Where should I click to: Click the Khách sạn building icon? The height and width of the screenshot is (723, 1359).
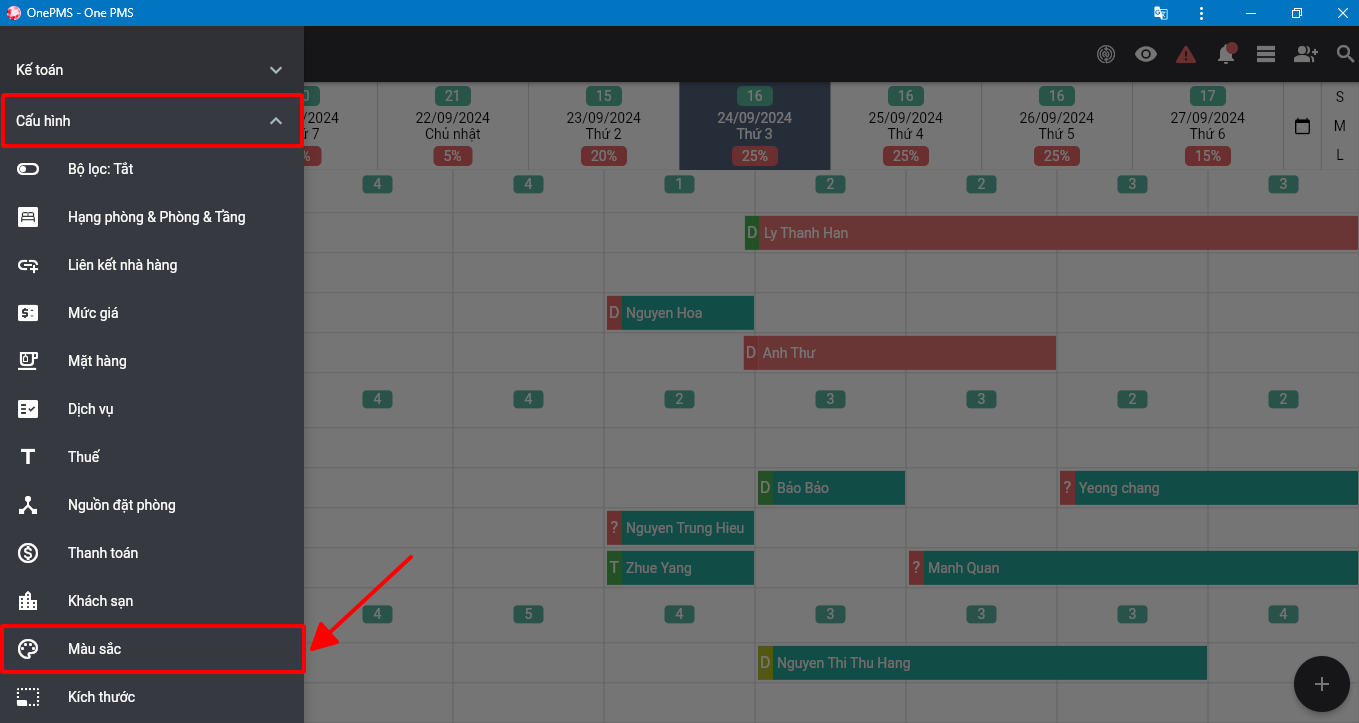click(x=28, y=601)
